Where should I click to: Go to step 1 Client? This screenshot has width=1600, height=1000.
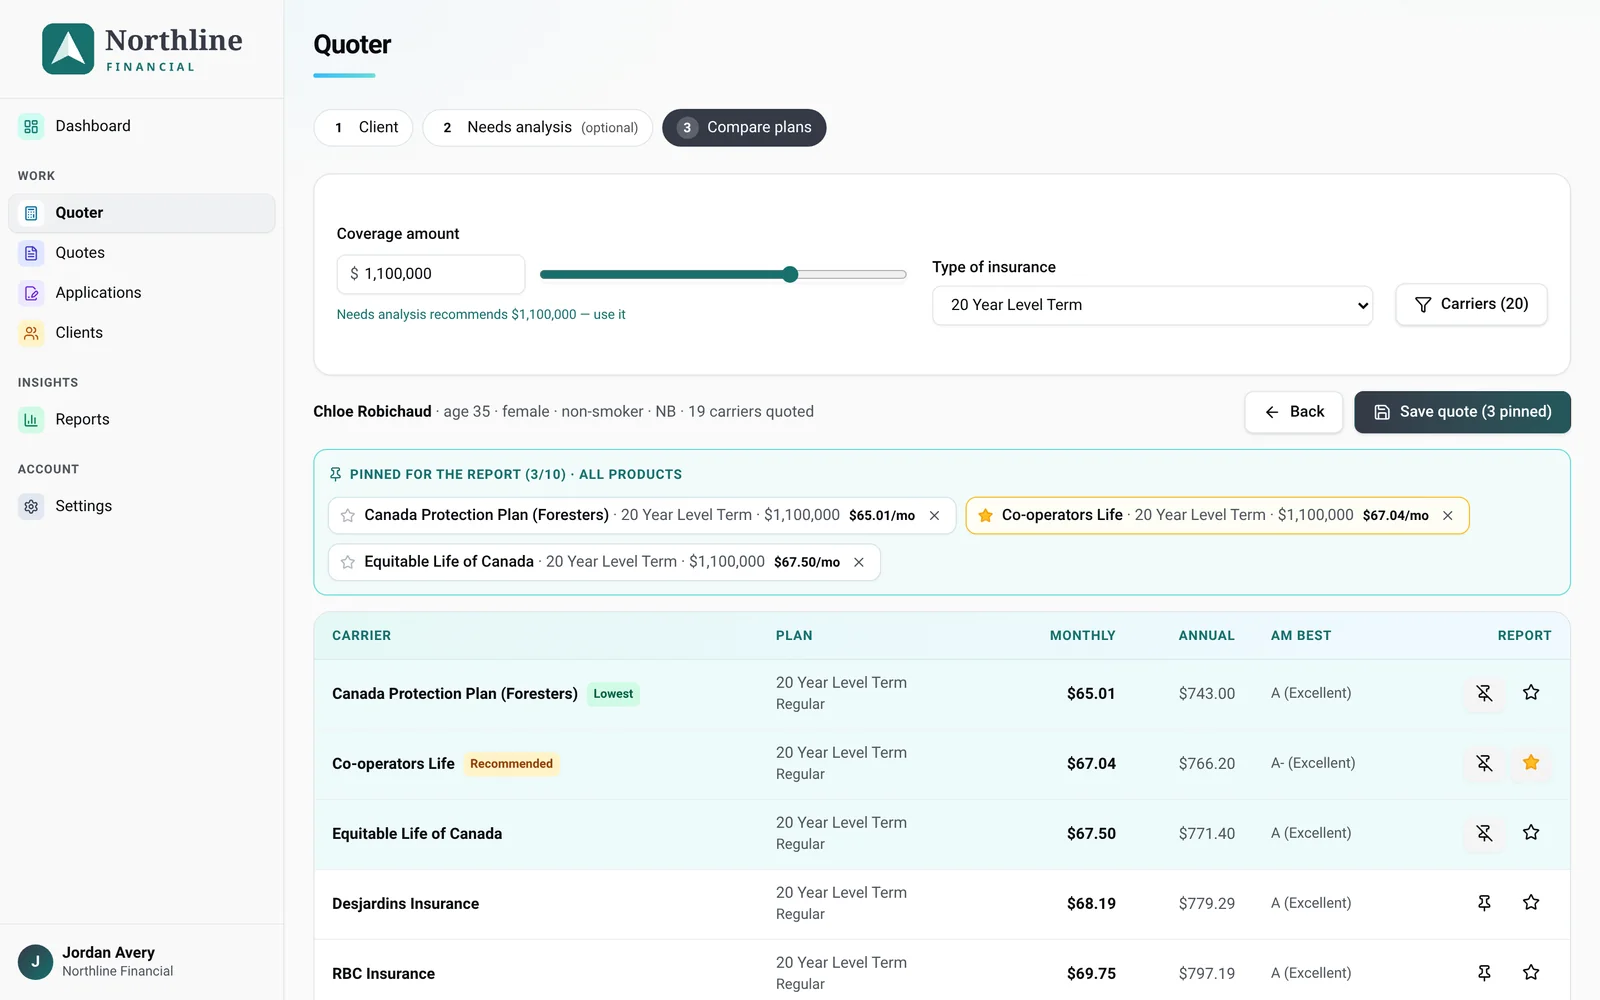point(363,128)
